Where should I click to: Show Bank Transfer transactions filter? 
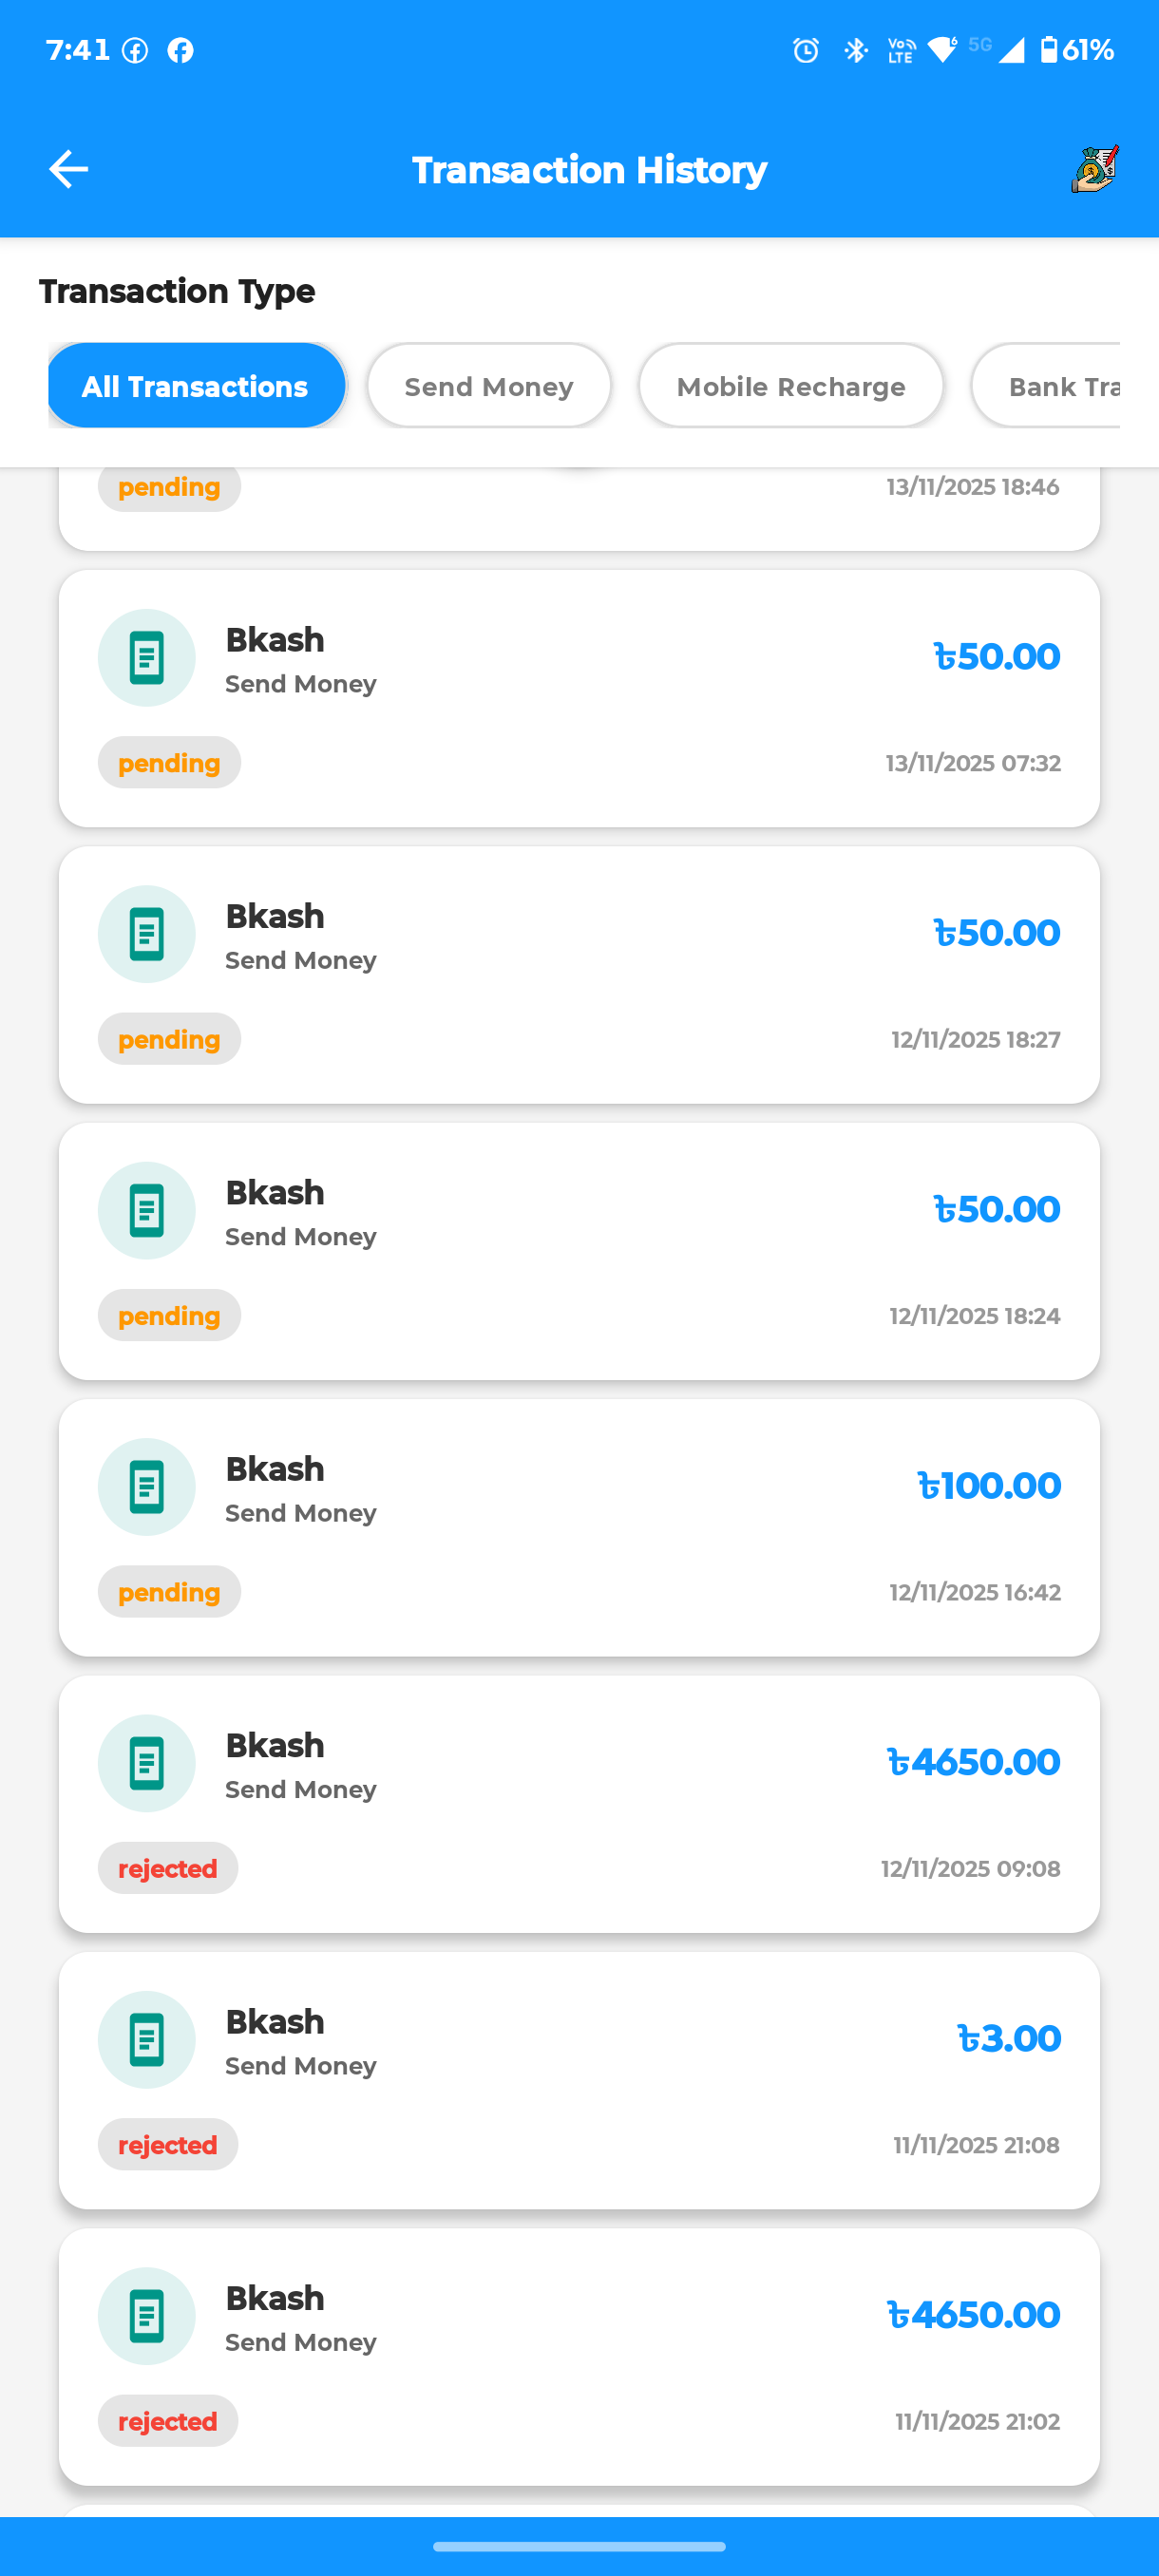[x=1060, y=386]
